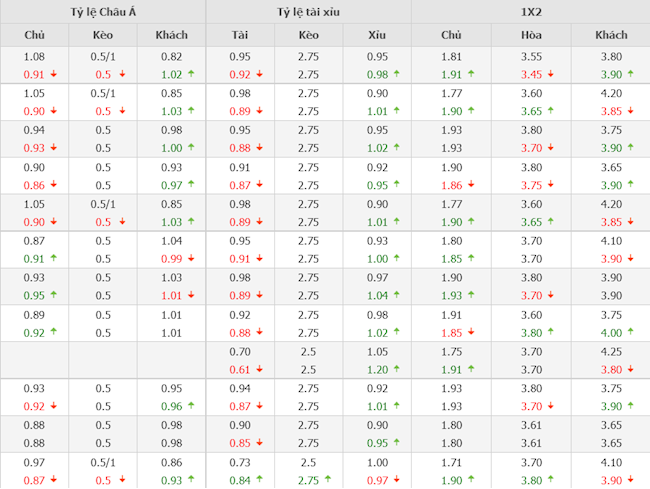
Task: Open the 1X2 odds header
Action: pos(530,12)
